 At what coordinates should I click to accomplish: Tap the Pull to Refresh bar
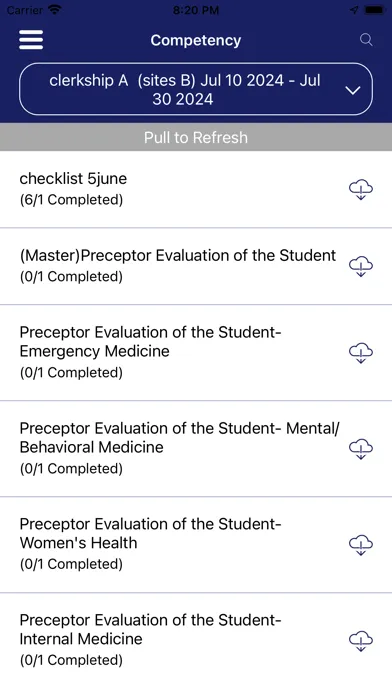(196, 137)
